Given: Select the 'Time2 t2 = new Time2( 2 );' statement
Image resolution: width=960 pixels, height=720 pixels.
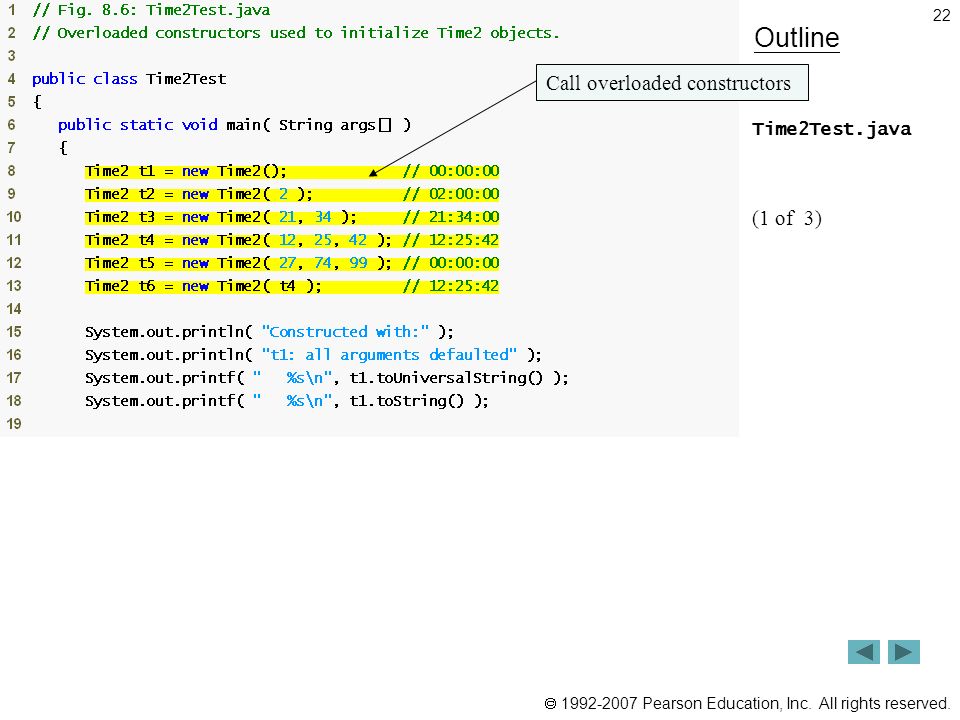Looking at the screenshot, I should 199,194.
